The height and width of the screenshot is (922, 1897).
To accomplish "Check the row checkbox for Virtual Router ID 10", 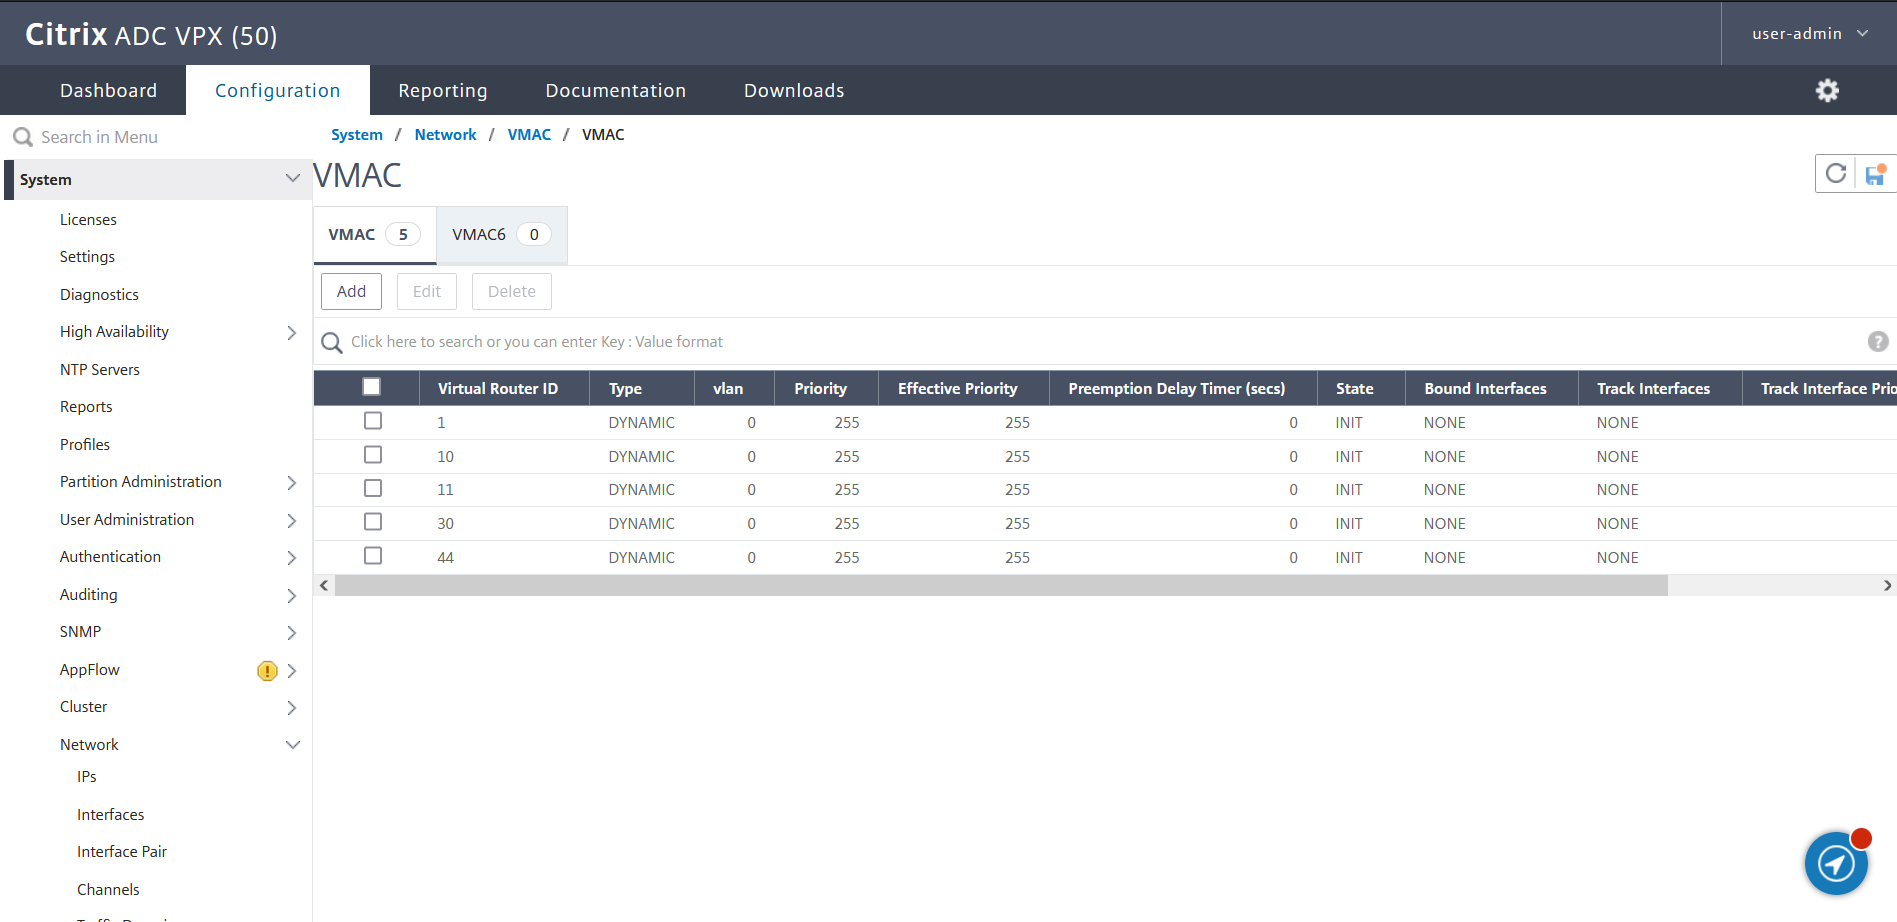I will (373, 454).
